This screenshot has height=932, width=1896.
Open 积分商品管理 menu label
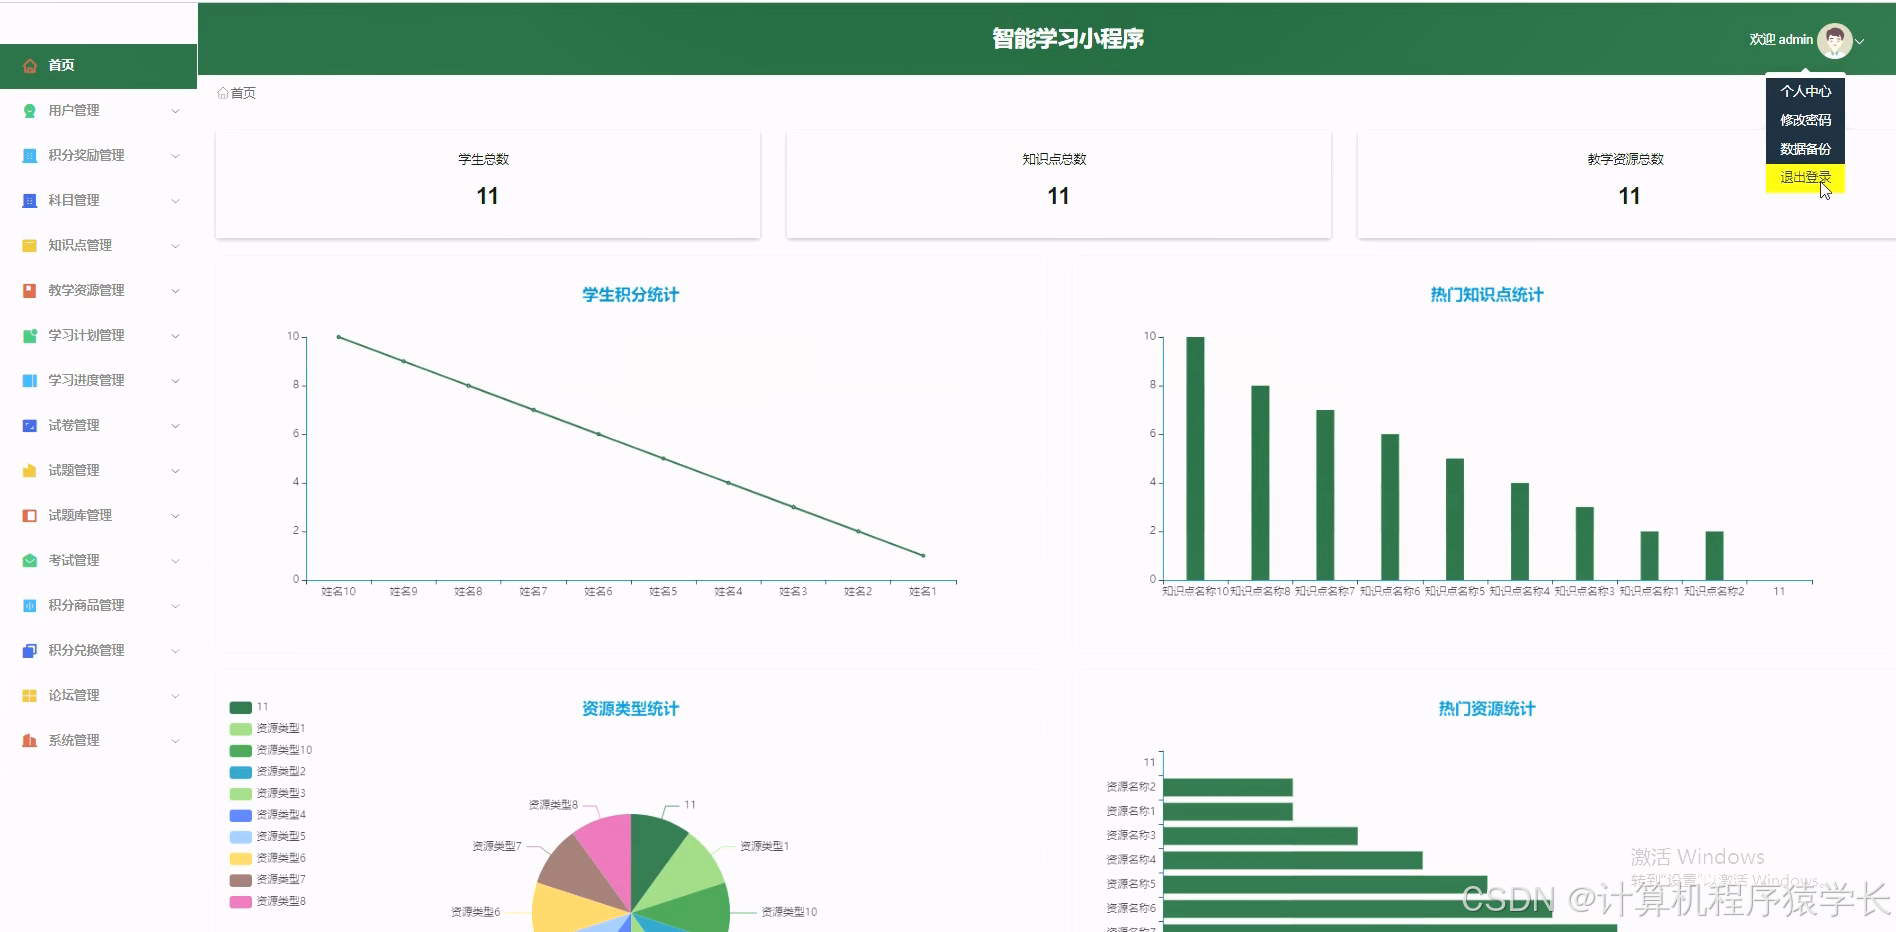click(x=86, y=605)
